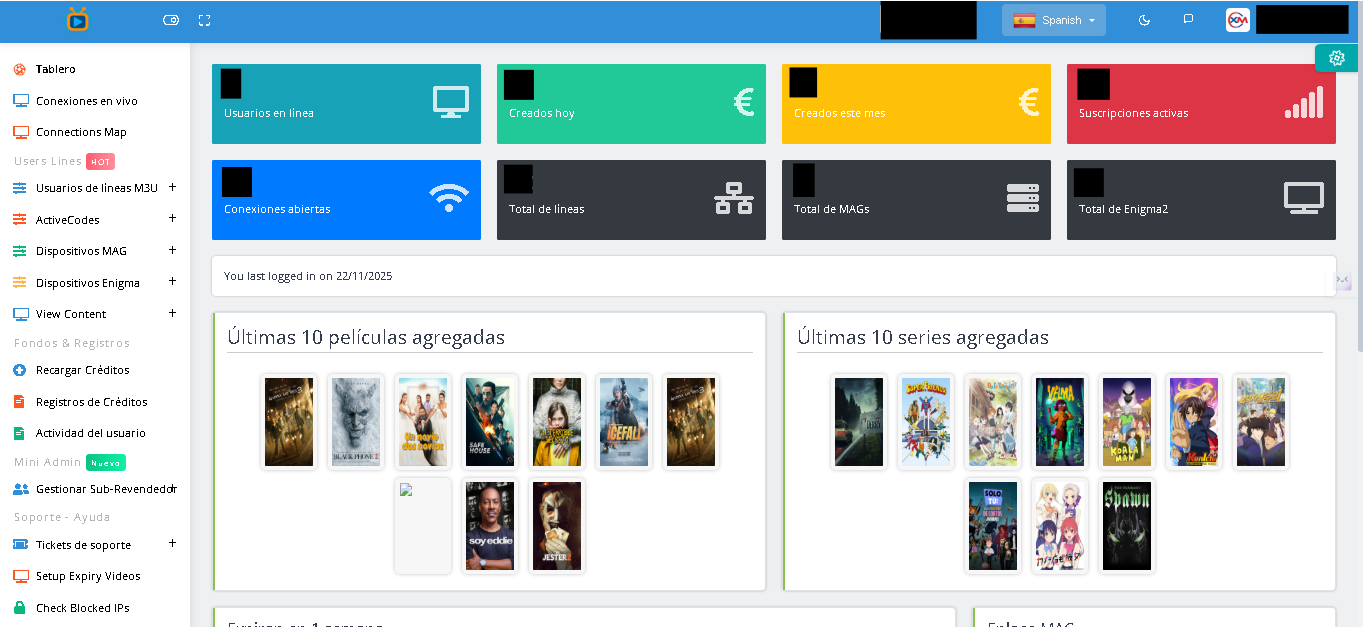Open the Spawn series poster thumbnail
This screenshot has height=627, width=1363.
pos(1126,526)
